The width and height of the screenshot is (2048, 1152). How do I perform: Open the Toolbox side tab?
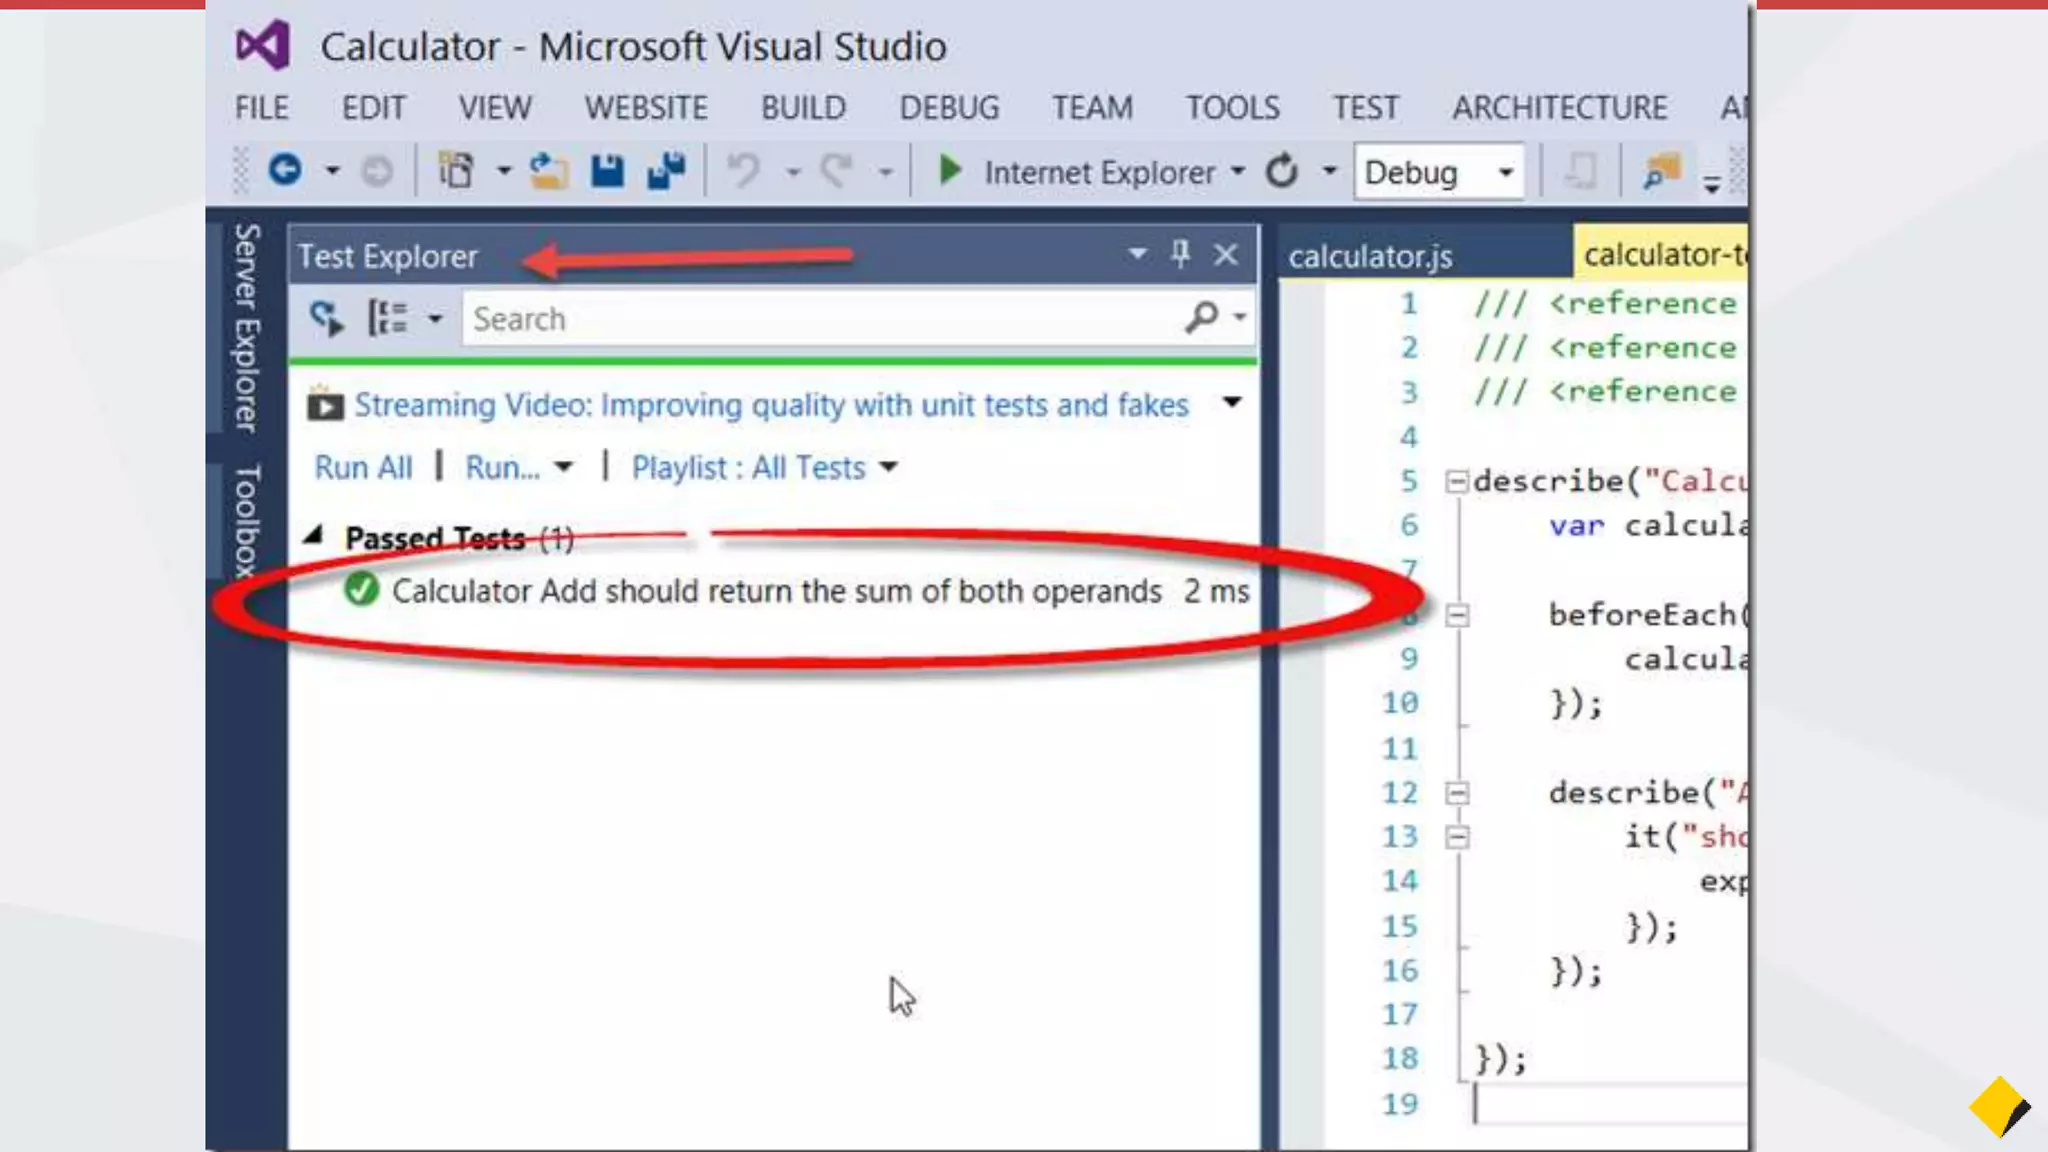coord(246,520)
